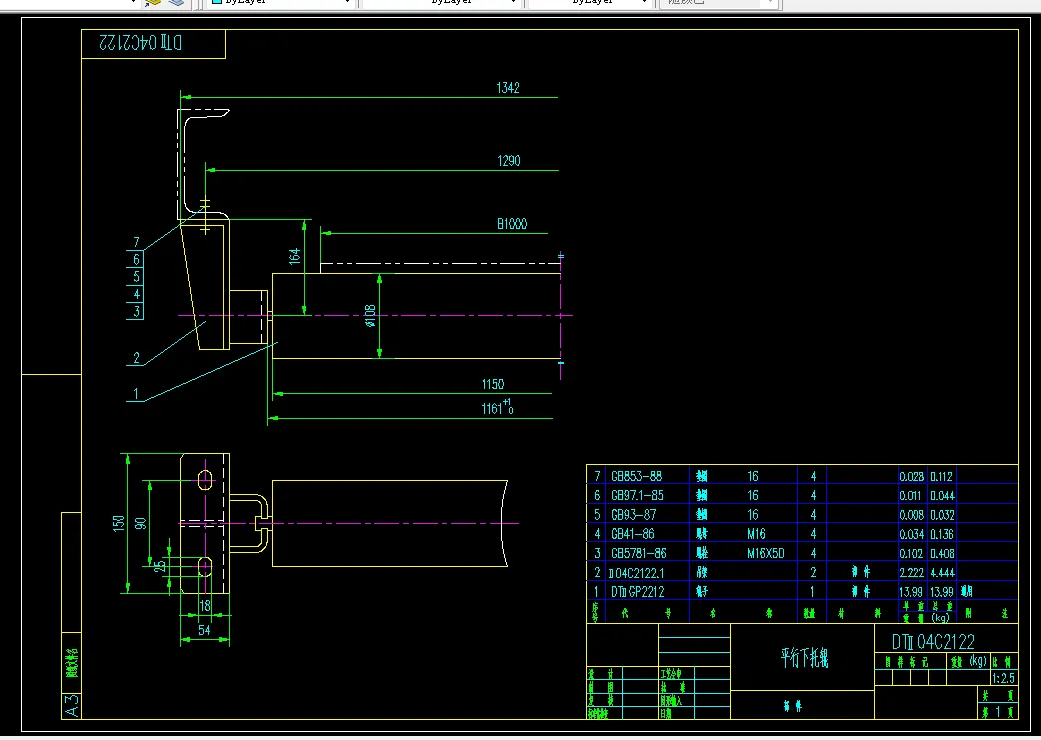Image resolution: width=1041 pixels, height=740 pixels.
Task: Select unit weight 2.222 in the table
Action: pos(912,573)
